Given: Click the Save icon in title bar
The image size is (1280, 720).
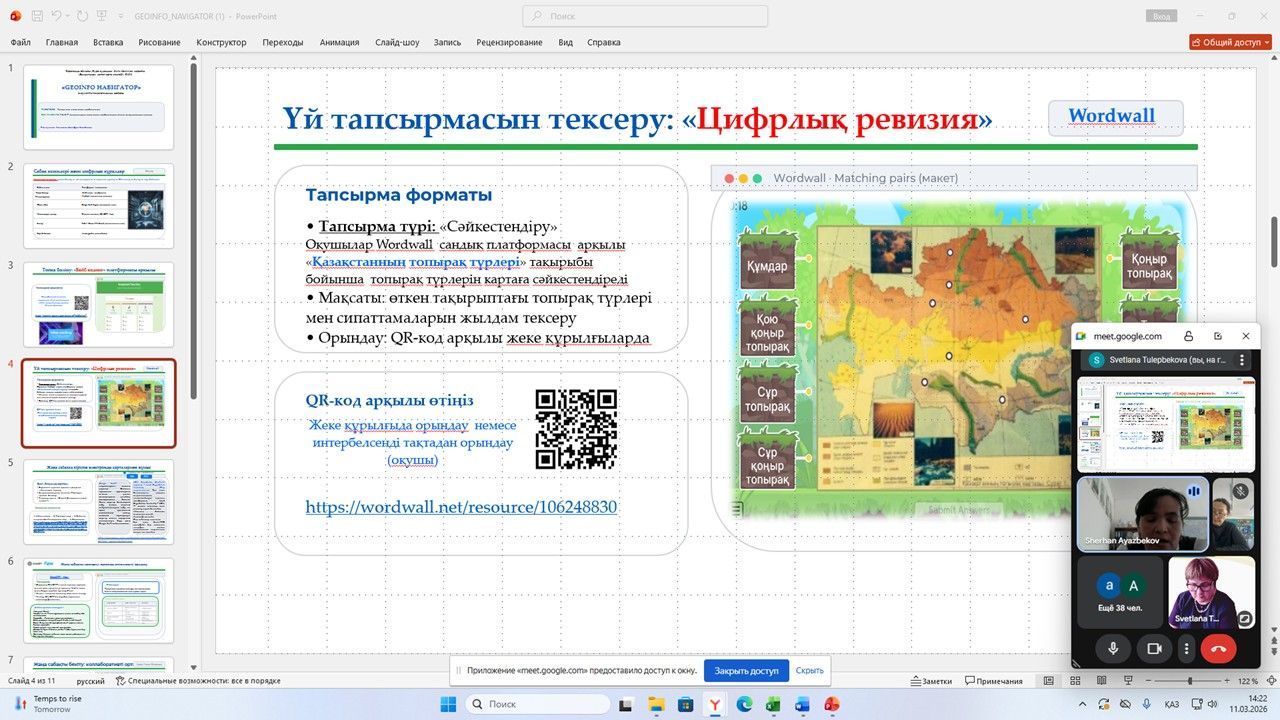Looking at the screenshot, I should point(37,16).
